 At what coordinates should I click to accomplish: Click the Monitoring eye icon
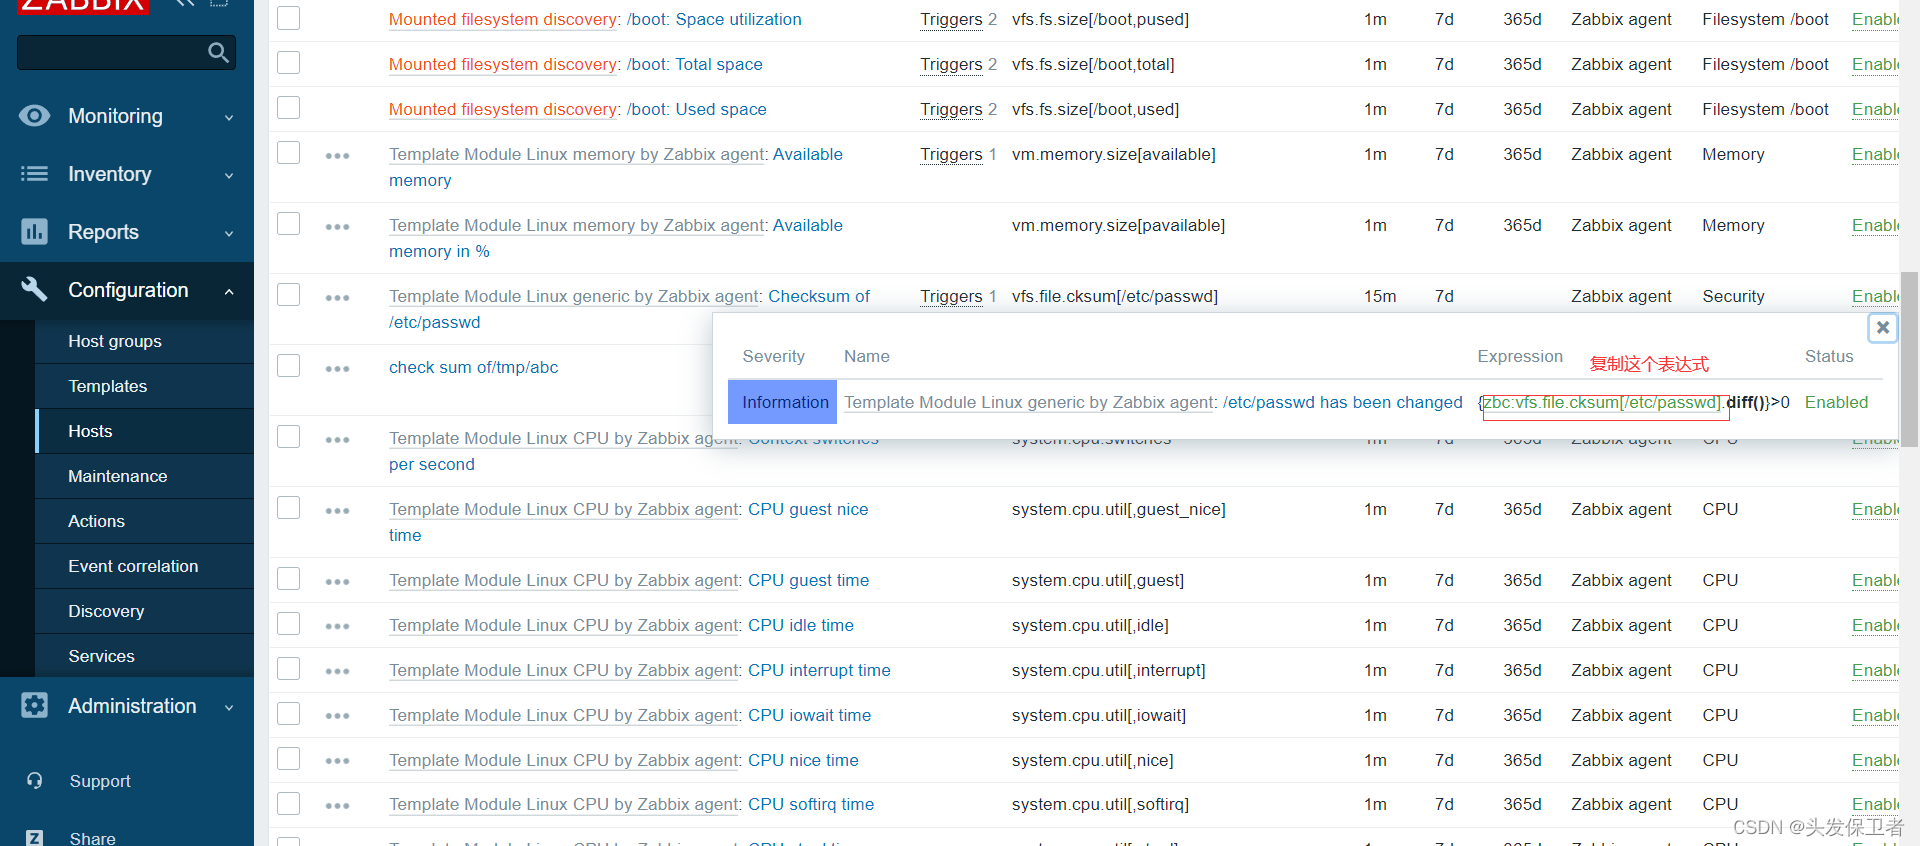click(34, 116)
